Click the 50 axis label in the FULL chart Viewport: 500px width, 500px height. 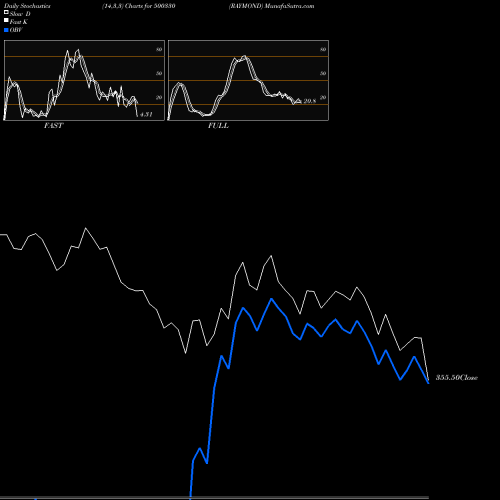(x=323, y=73)
